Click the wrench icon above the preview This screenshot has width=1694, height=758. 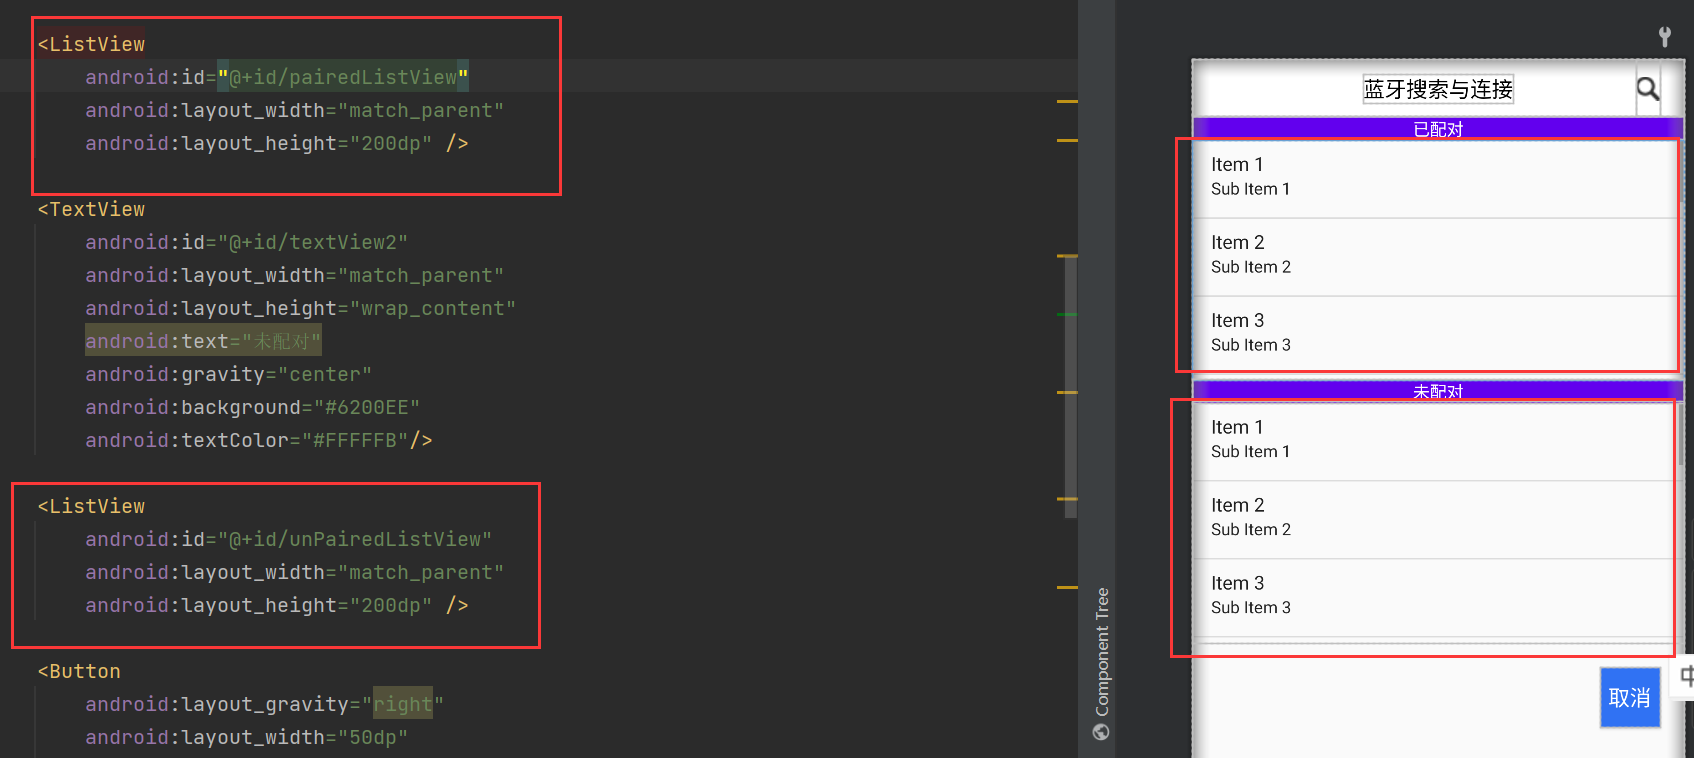tap(1664, 37)
